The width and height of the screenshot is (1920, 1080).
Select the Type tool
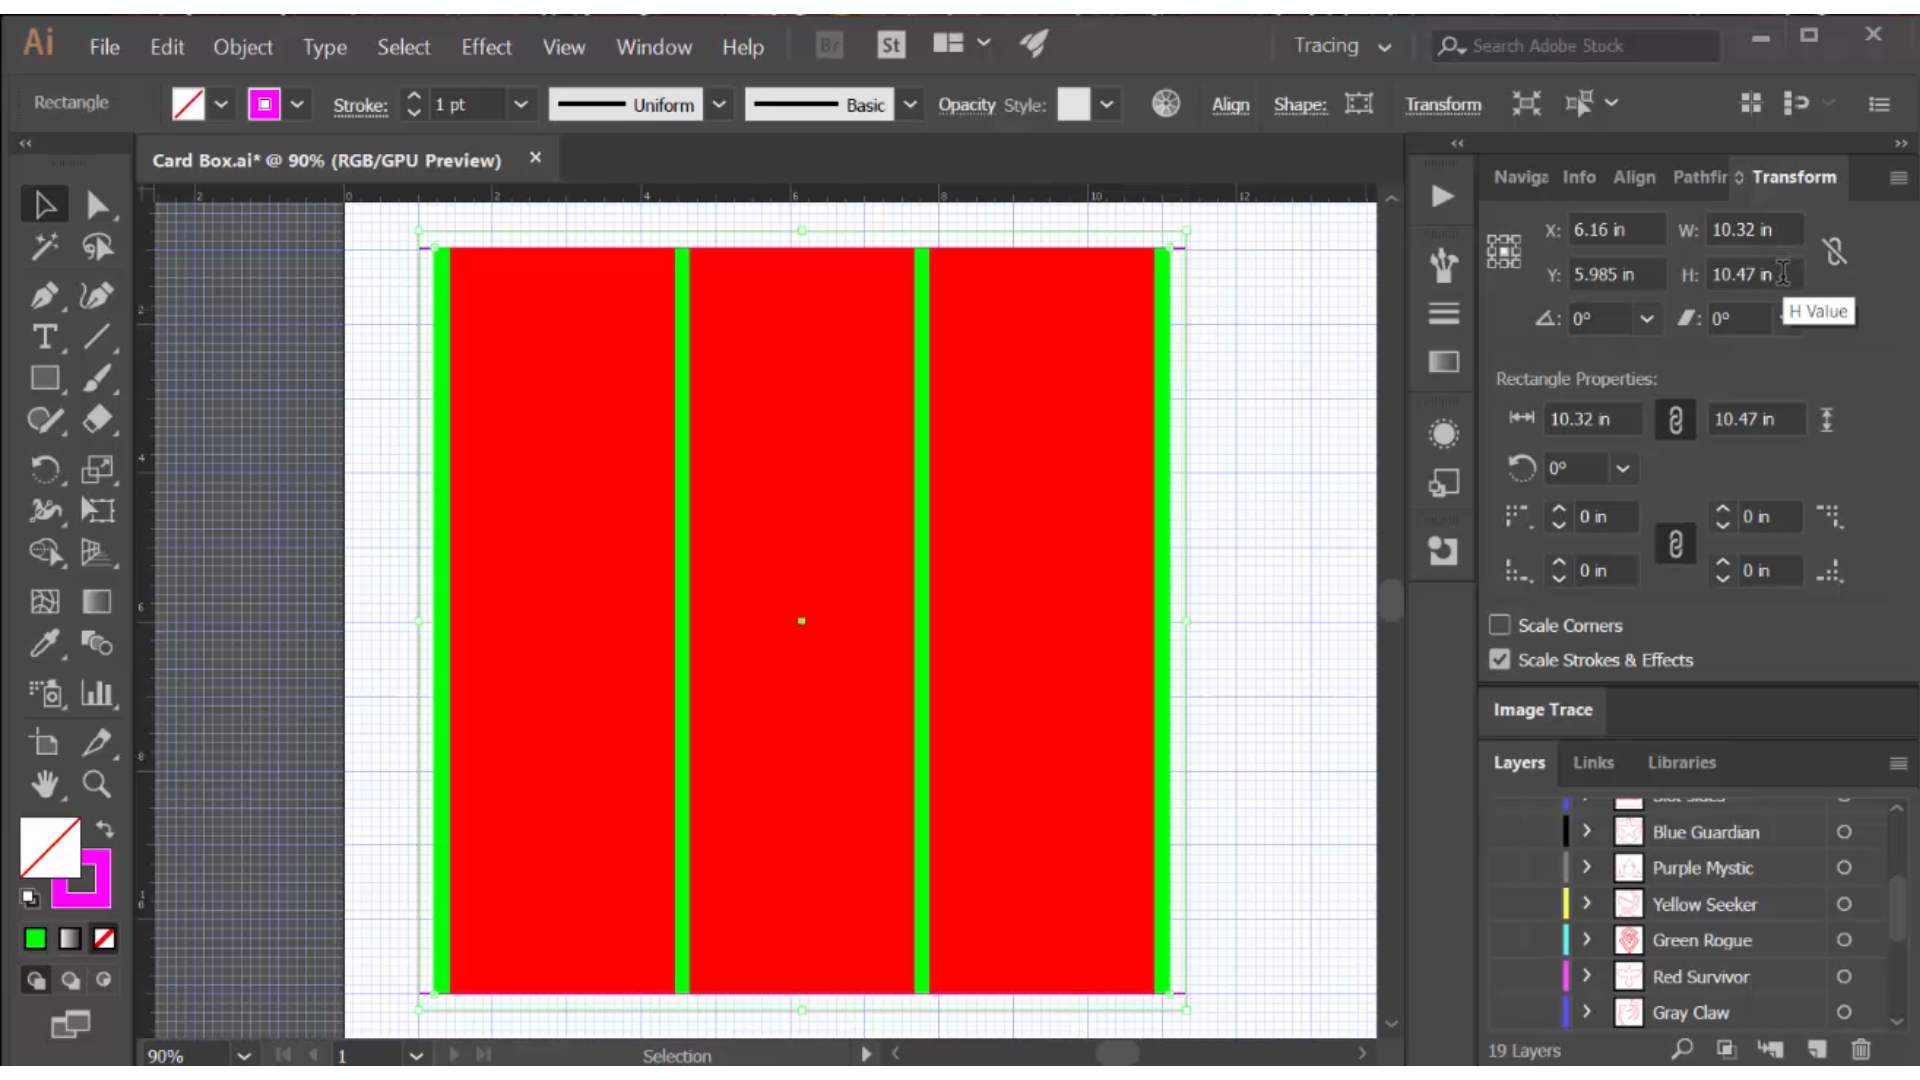tap(45, 338)
